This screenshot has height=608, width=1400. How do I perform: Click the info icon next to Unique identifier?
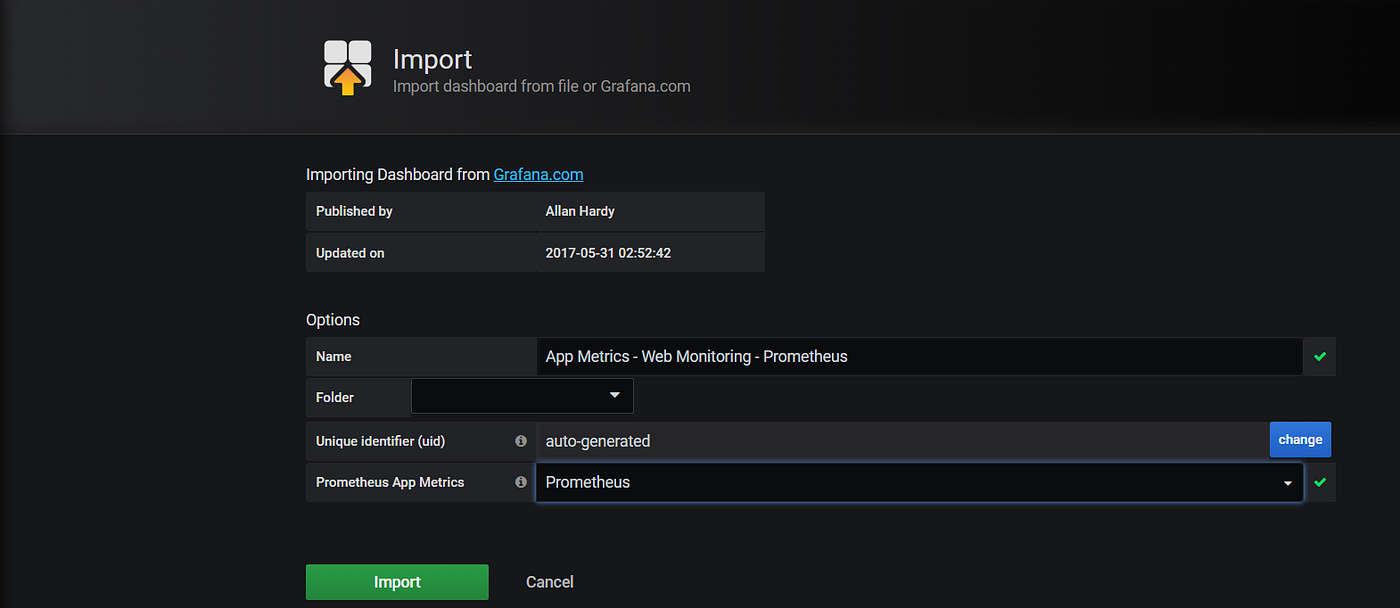click(520, 440)
